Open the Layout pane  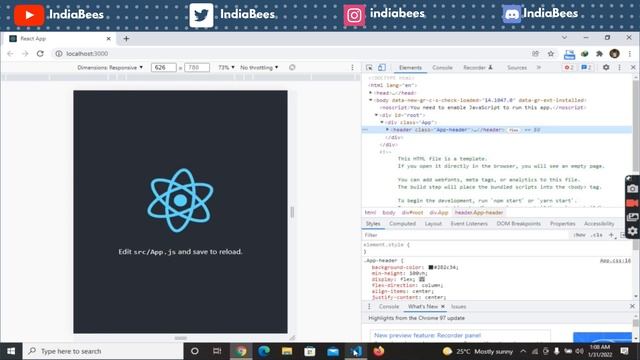tap(433, 224)
